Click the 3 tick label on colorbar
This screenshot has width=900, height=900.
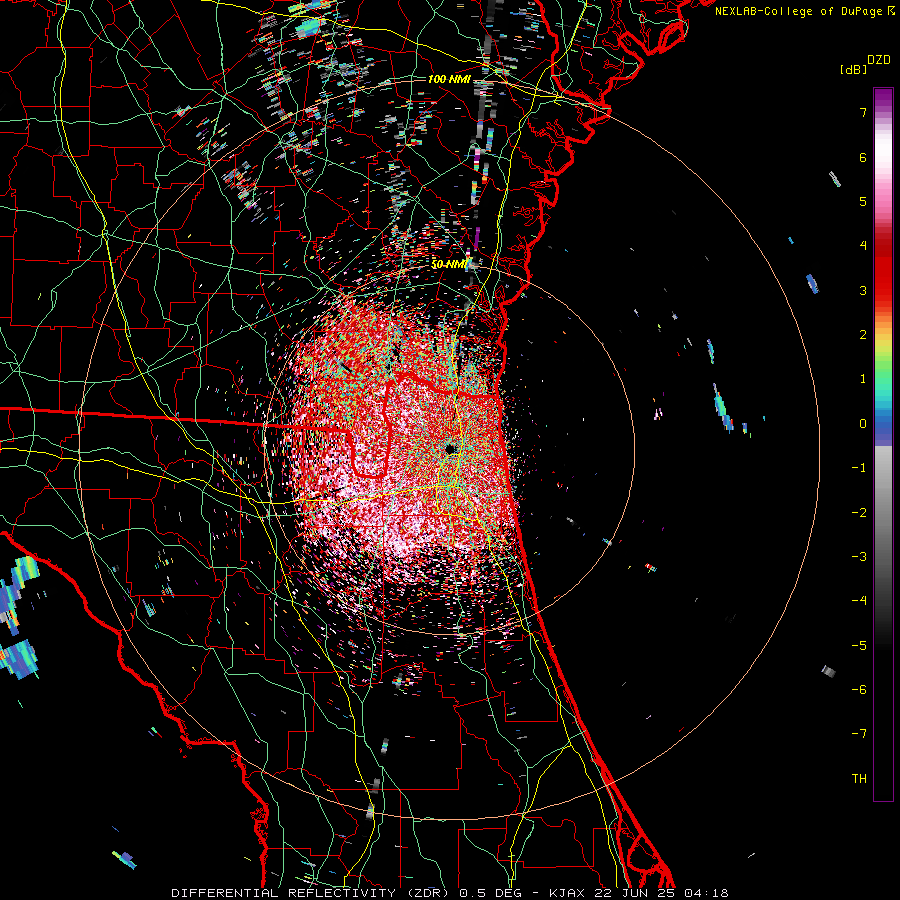pyautogui.click(x=863, y=290)
